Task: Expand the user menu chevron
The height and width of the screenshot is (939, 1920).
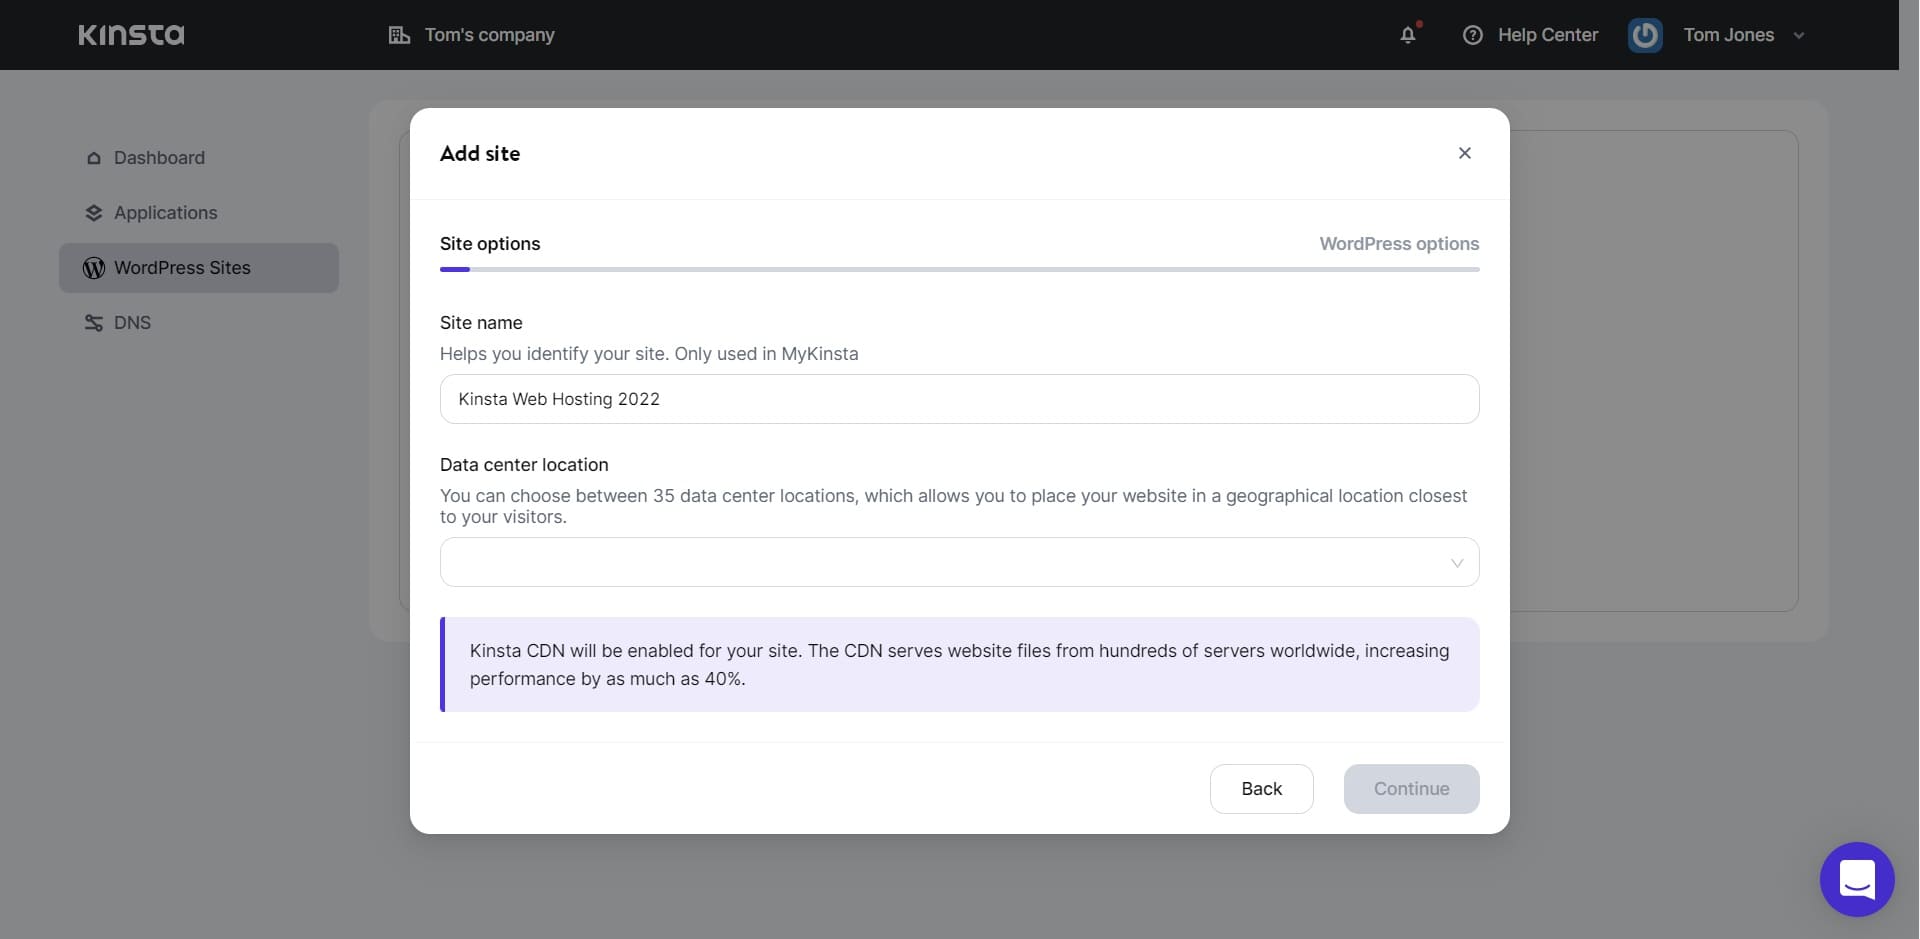Action: coord(1799,35)
